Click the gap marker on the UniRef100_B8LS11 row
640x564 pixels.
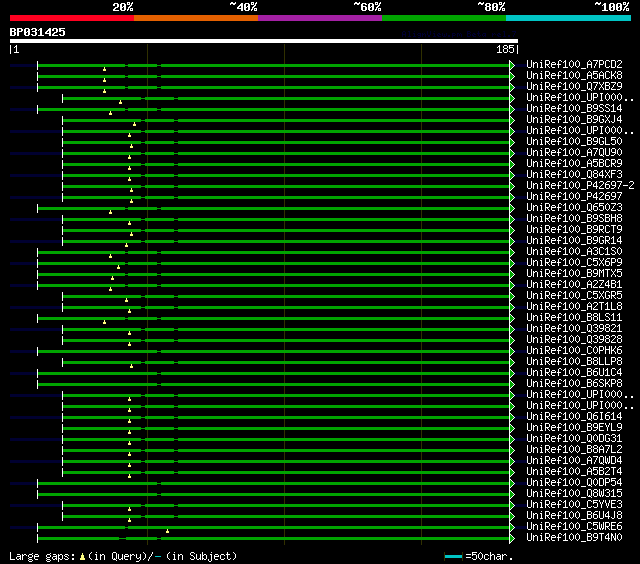(104, 322)
